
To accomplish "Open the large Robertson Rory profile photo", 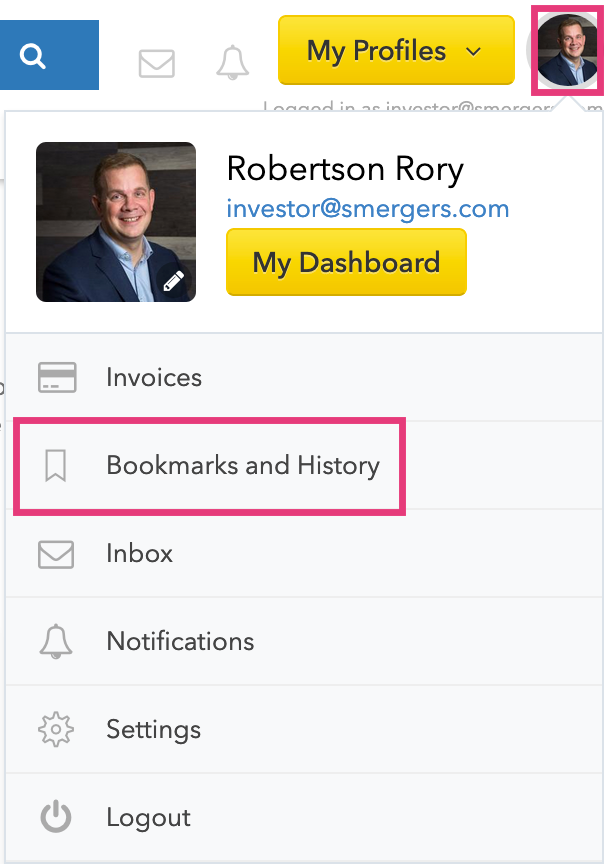I will point(116,222).
